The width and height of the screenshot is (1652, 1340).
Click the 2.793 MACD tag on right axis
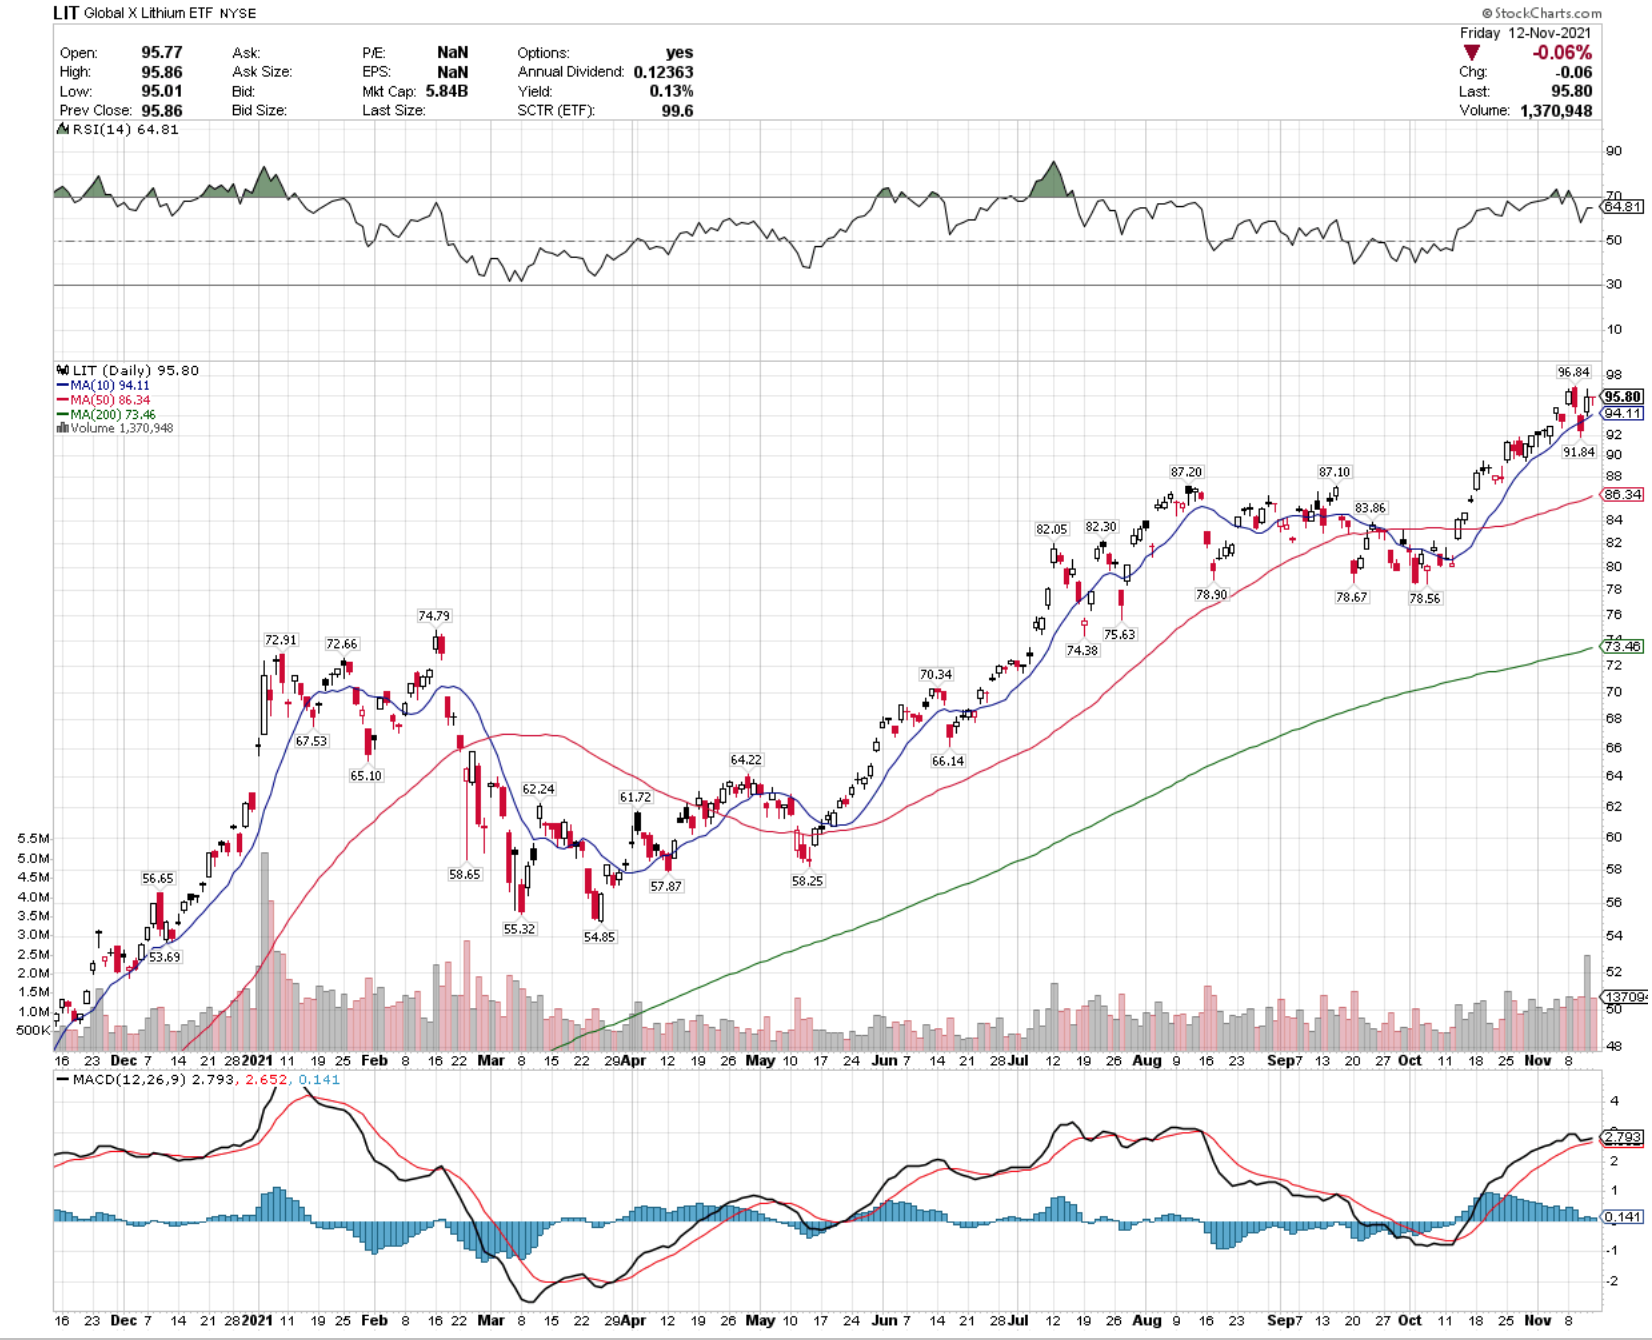click(1623, 1137)
